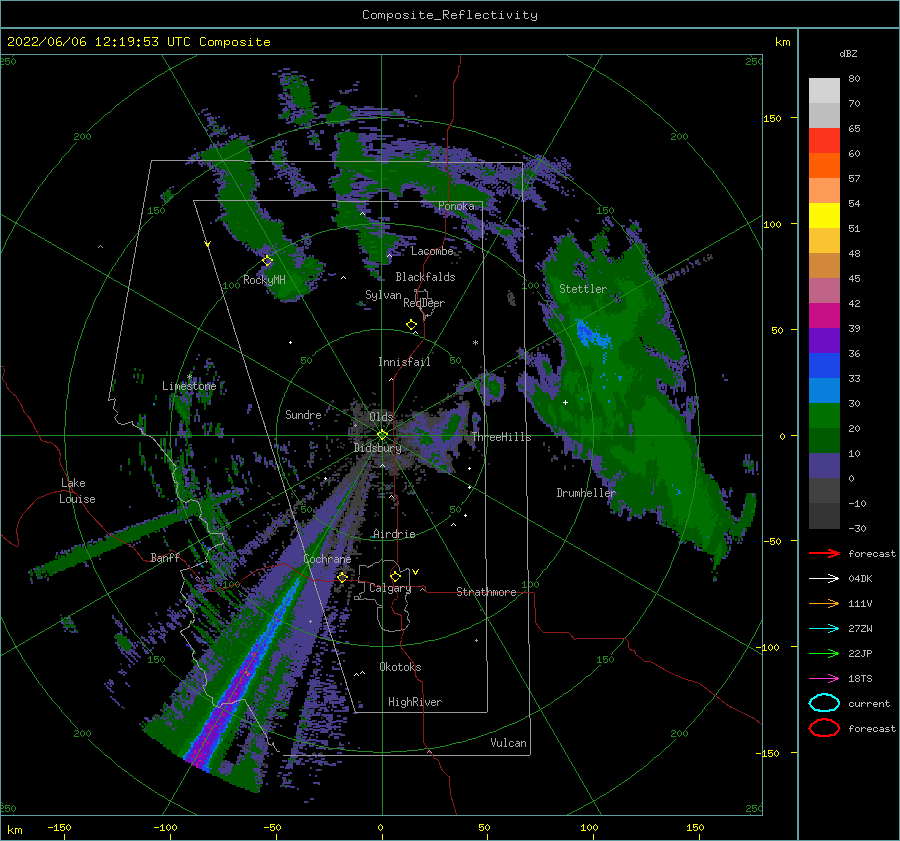This screenshot has height=841, width=900.
Task: Click the Okotoks label
Action: pos(400,667)
